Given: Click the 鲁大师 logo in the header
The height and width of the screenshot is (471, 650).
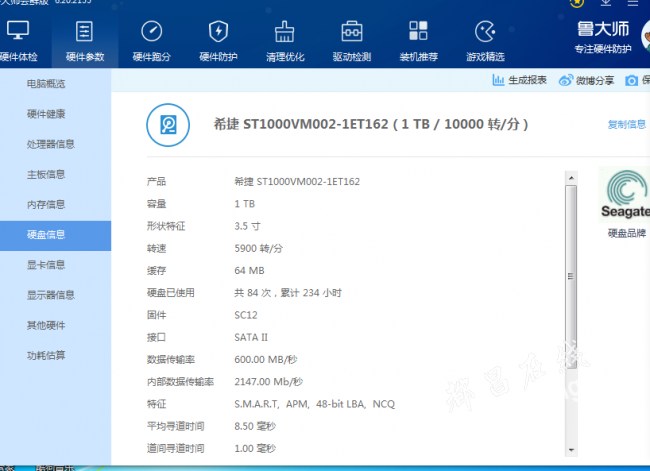Looking at the screenshot, I should click(603, 29).
